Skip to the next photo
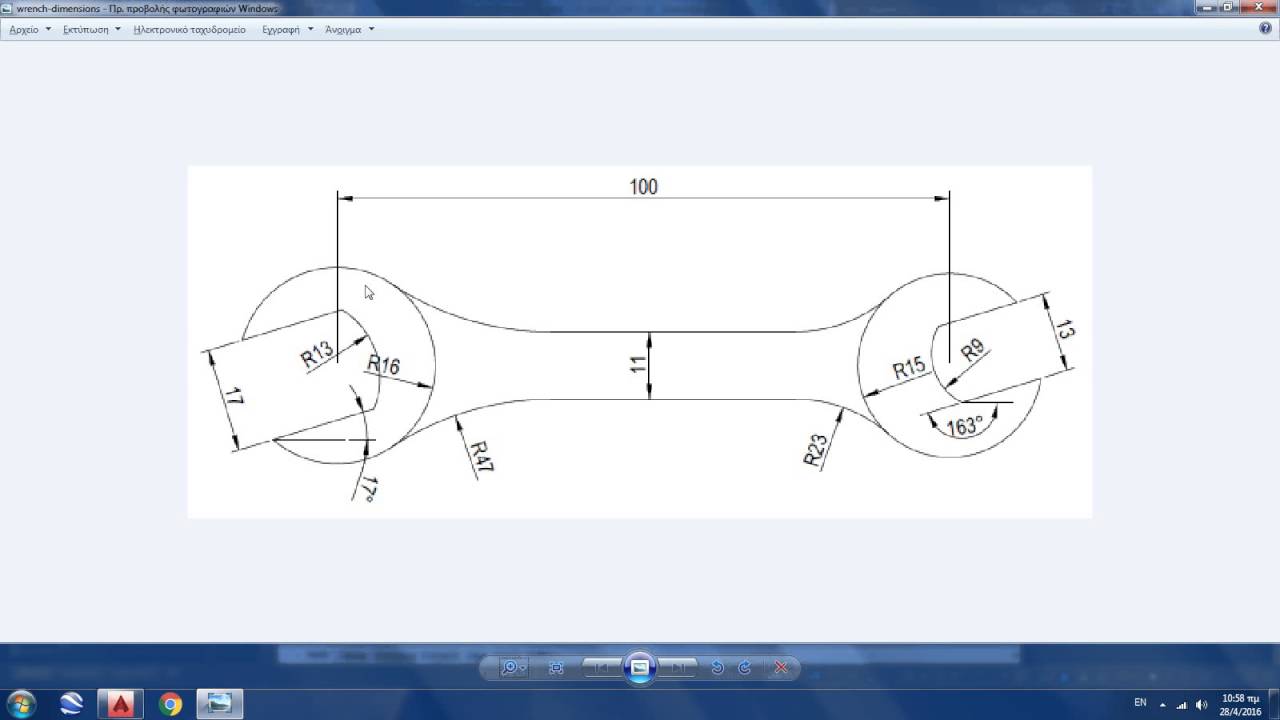The image size is (1280, 720). tap(678, 668)
